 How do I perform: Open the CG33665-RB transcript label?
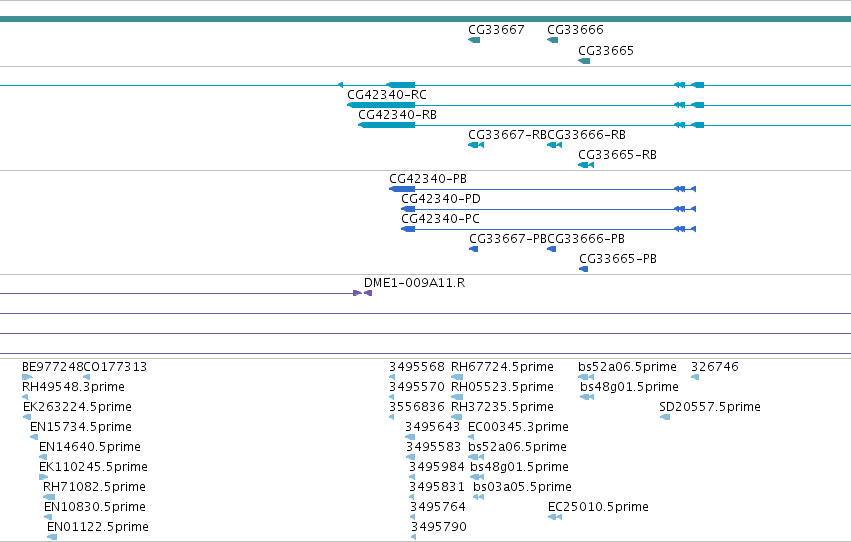click(x=617, y=155)
